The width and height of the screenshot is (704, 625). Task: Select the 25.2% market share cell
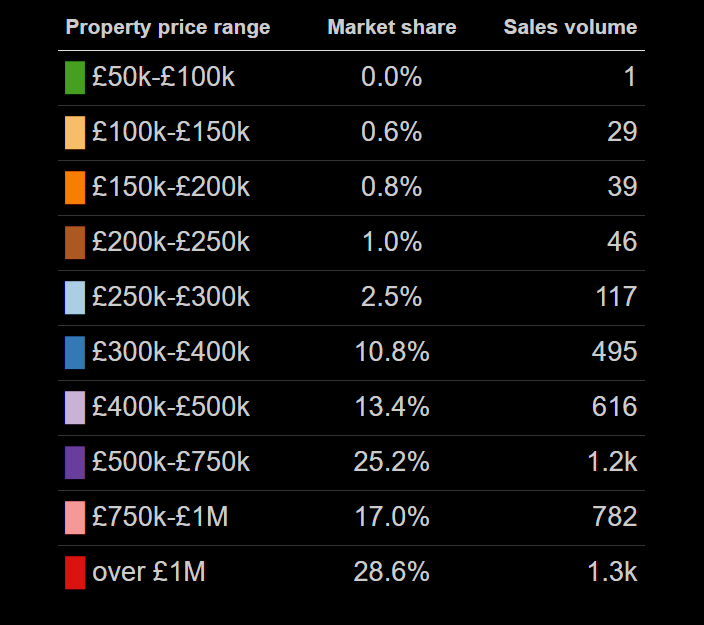392,462
